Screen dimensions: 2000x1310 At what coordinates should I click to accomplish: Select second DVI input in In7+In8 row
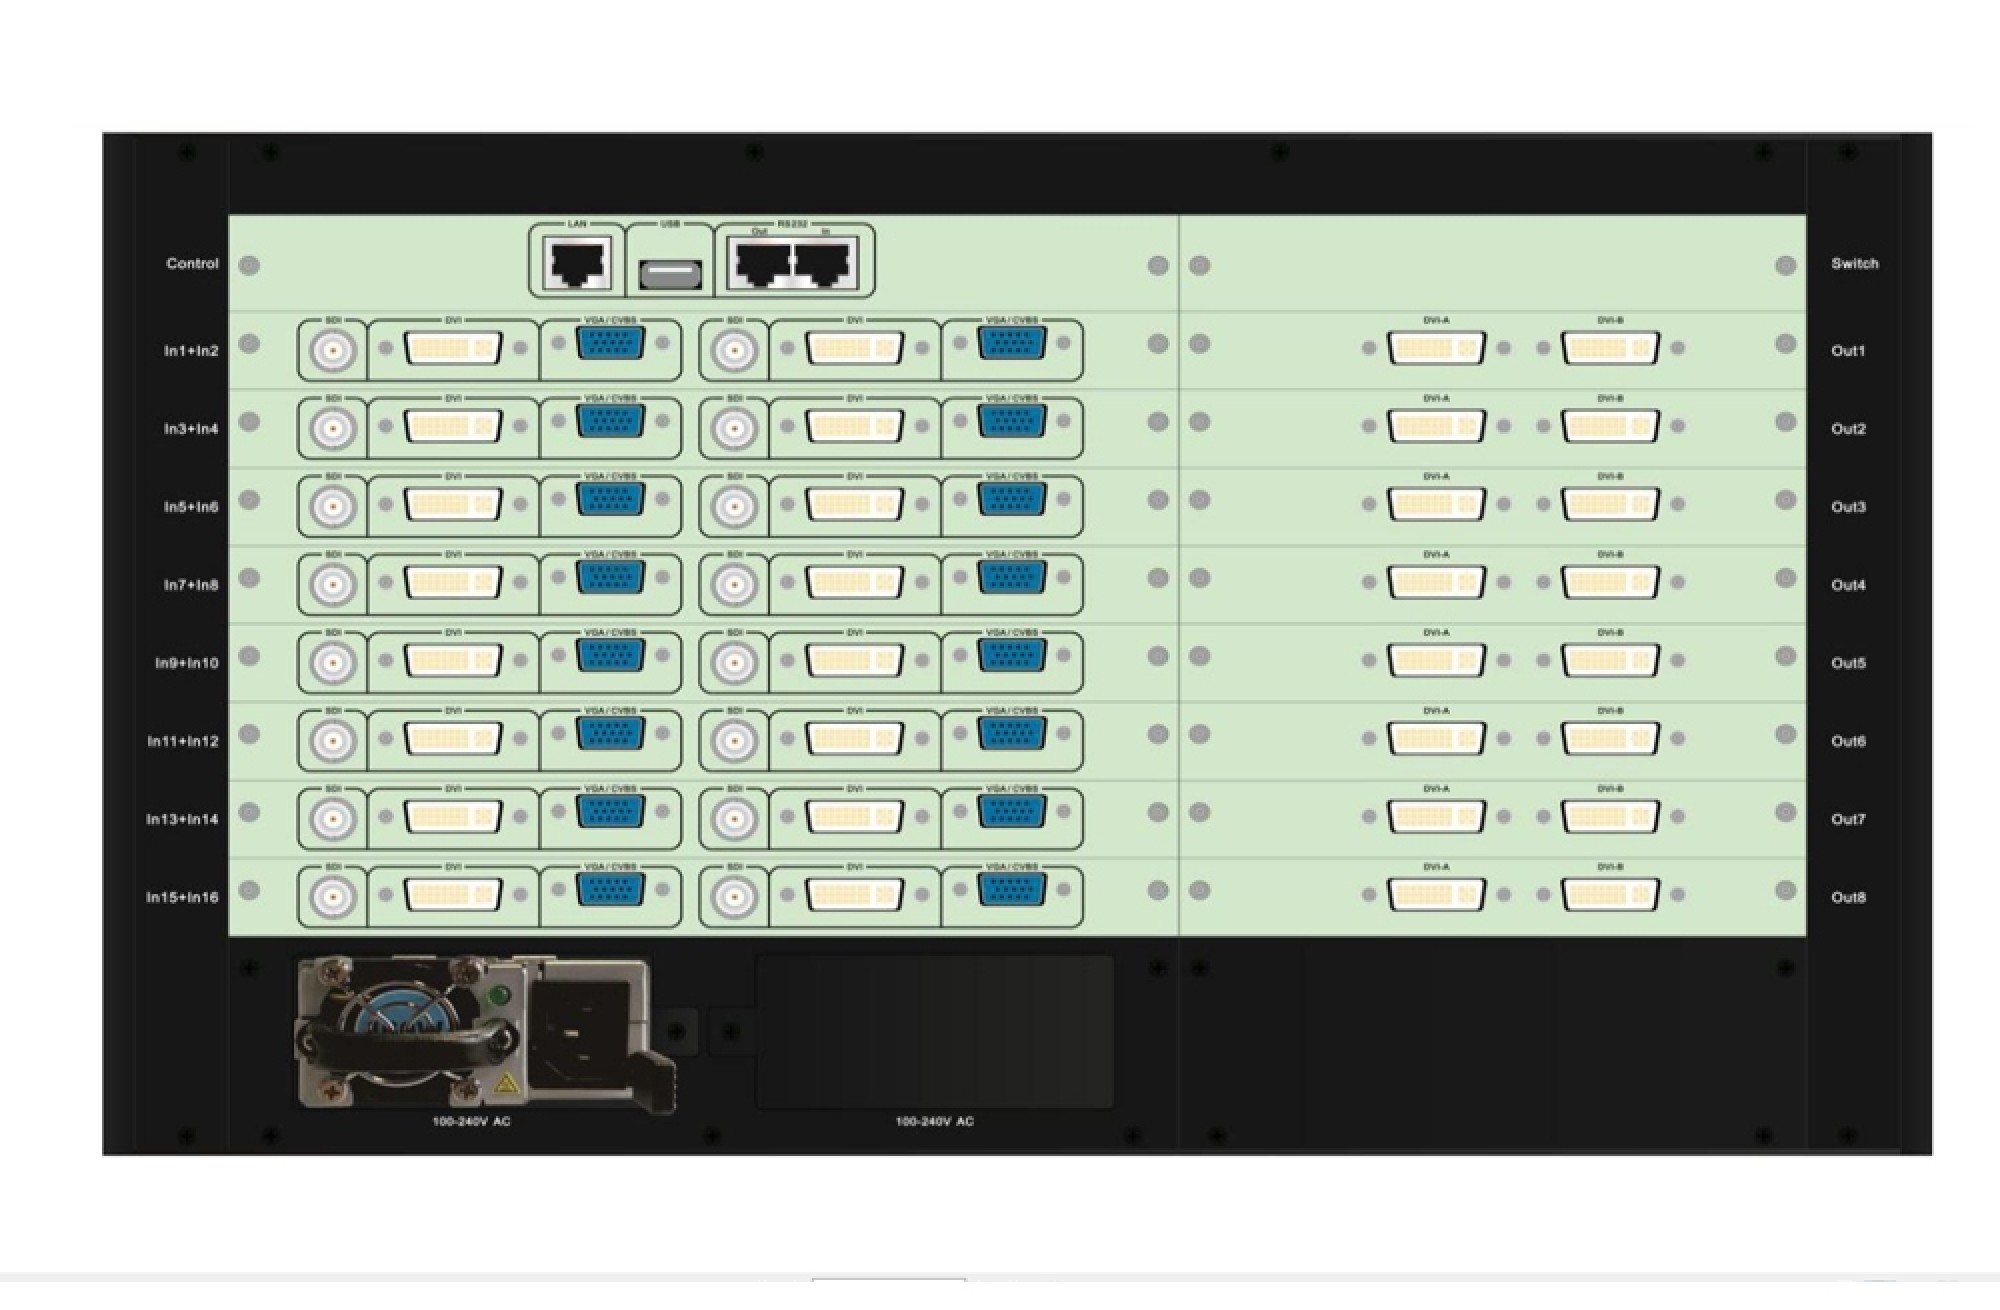click(x=854, y=582)
